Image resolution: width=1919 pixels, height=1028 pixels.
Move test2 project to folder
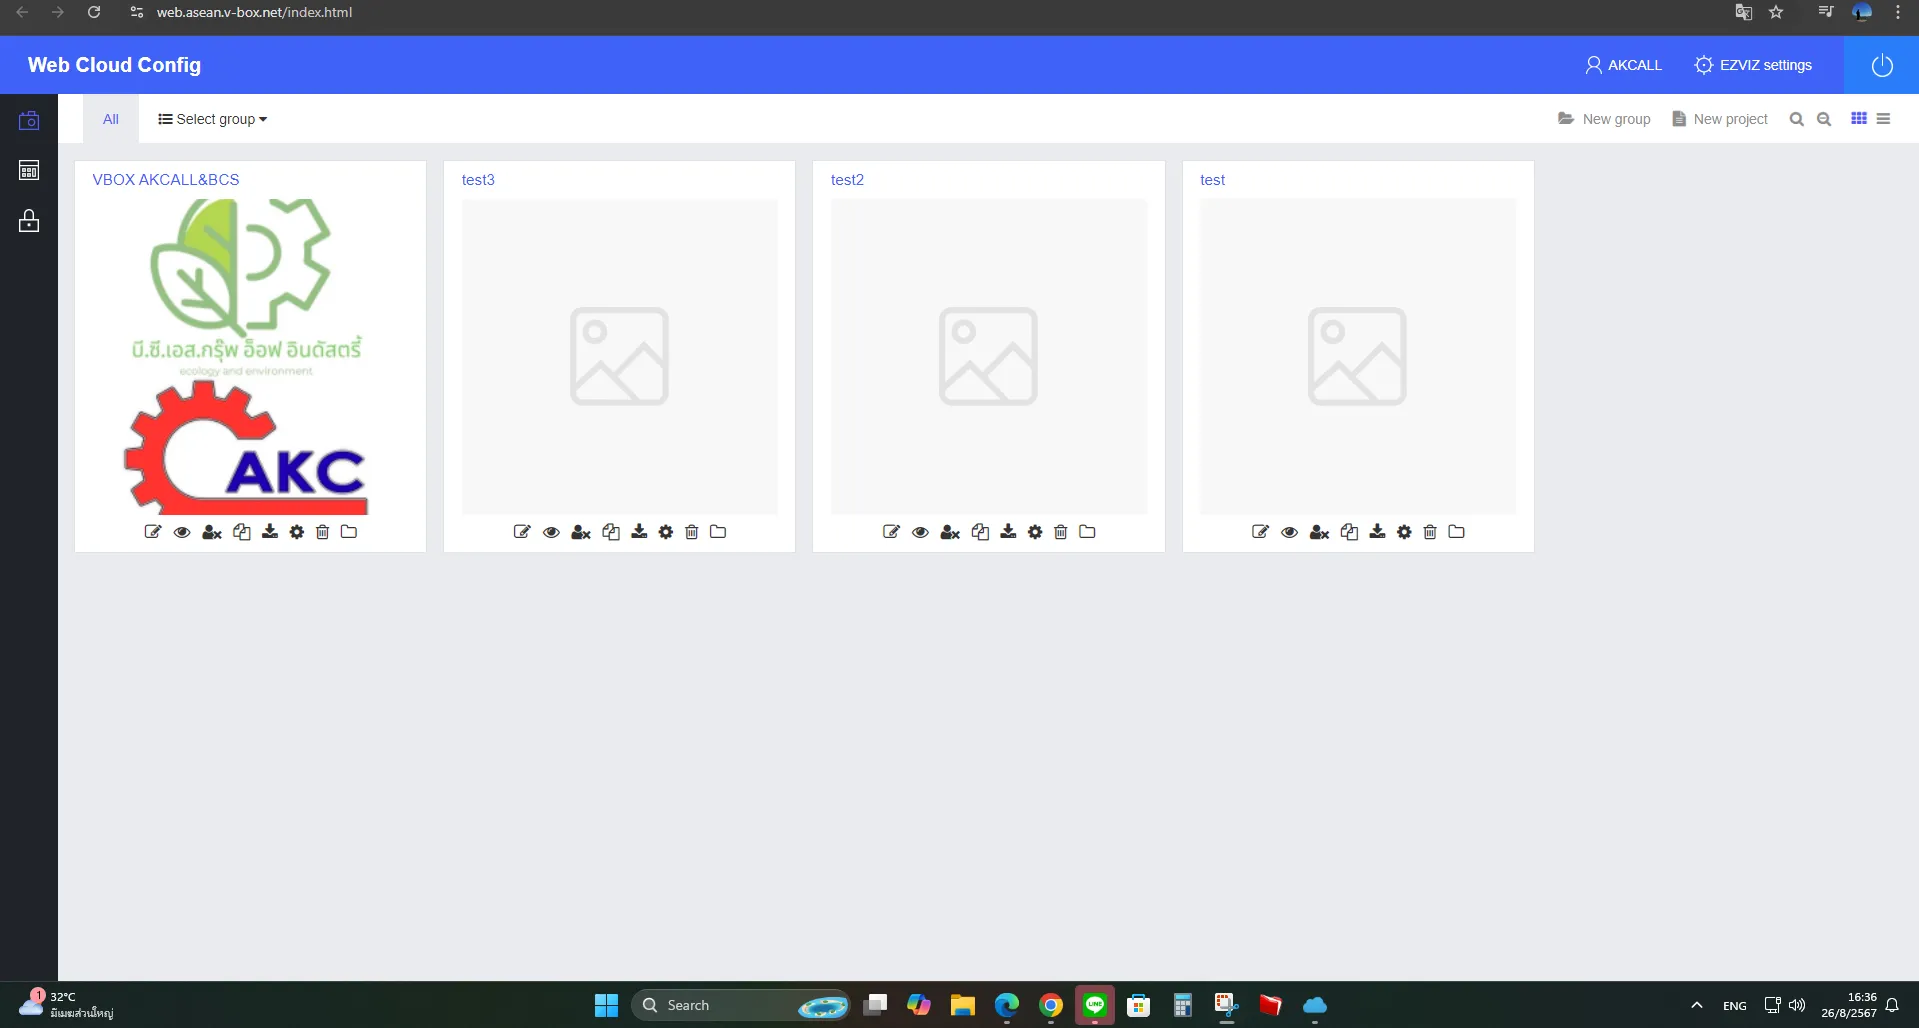[1087, 532]
